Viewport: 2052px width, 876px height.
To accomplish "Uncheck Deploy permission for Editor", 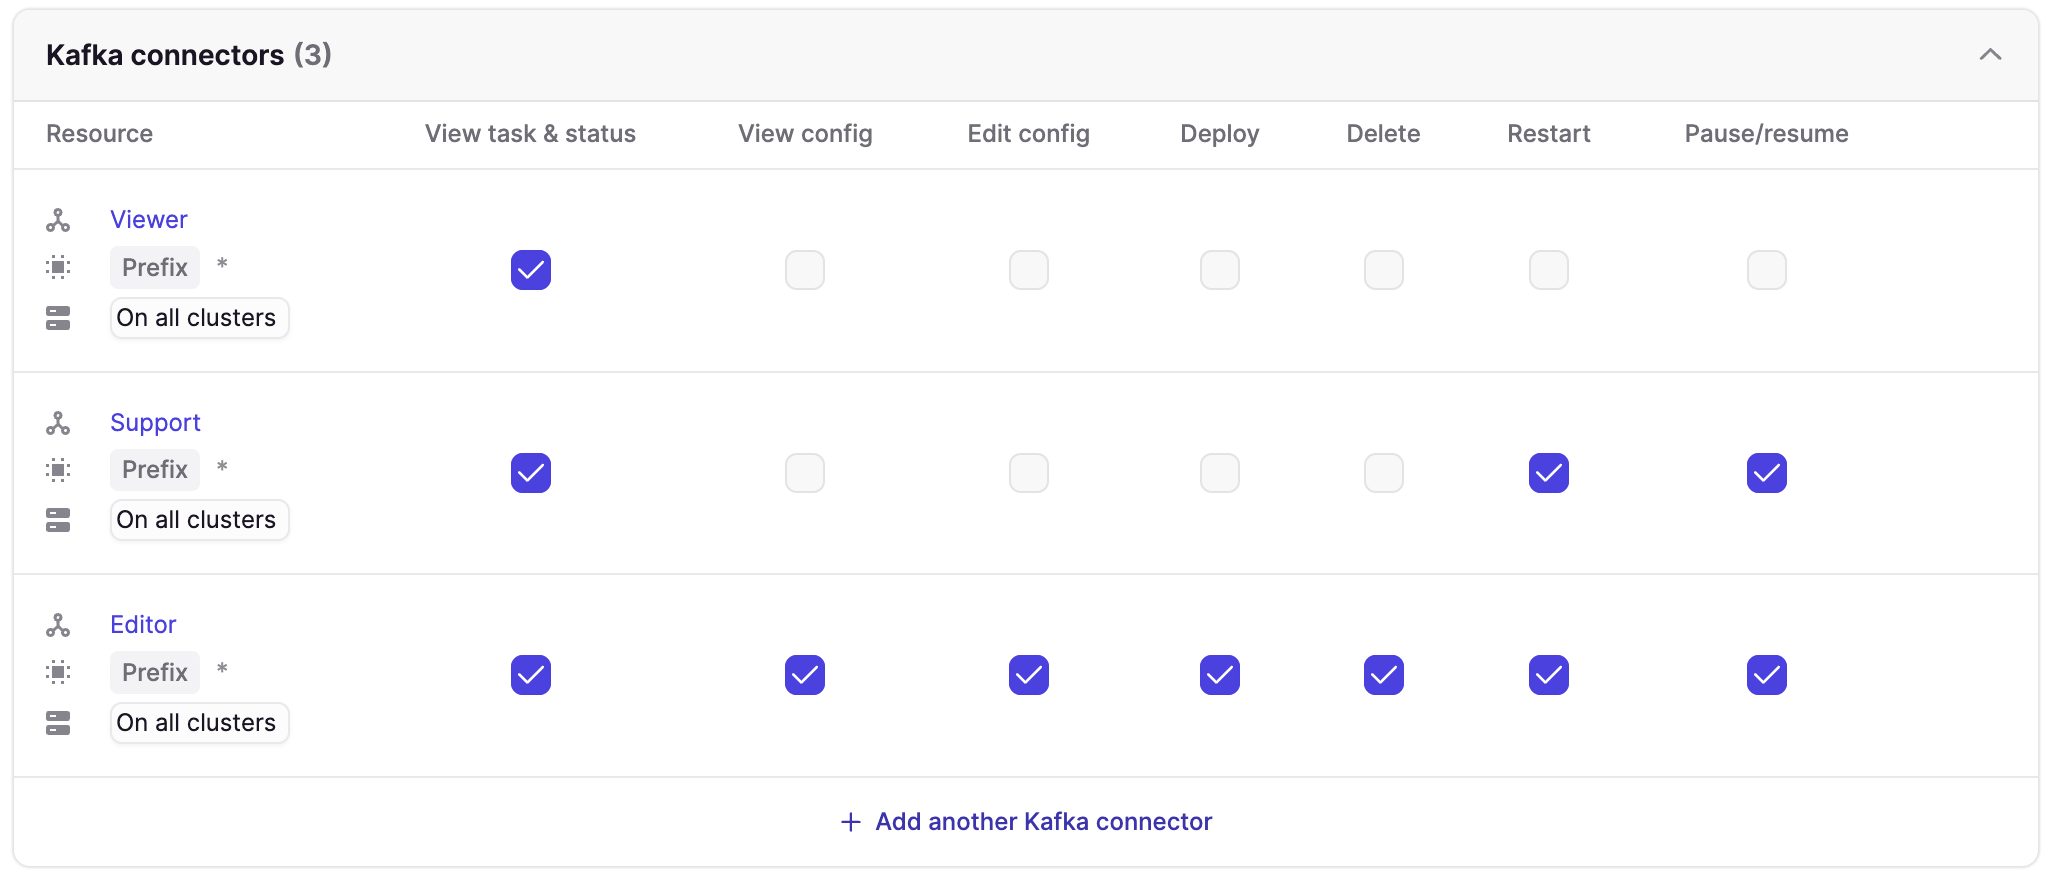I will pos(1220,675).
